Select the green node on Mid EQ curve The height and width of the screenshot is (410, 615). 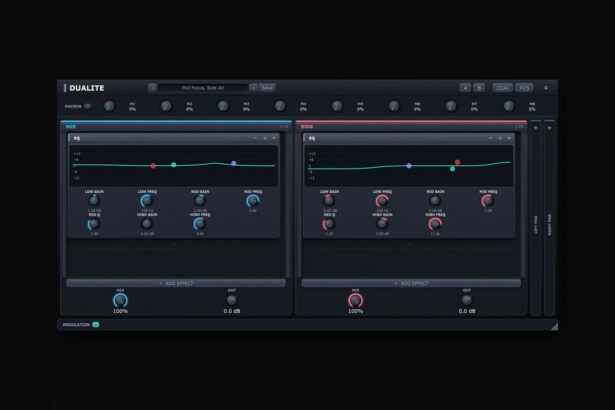[x=174, y=165]
